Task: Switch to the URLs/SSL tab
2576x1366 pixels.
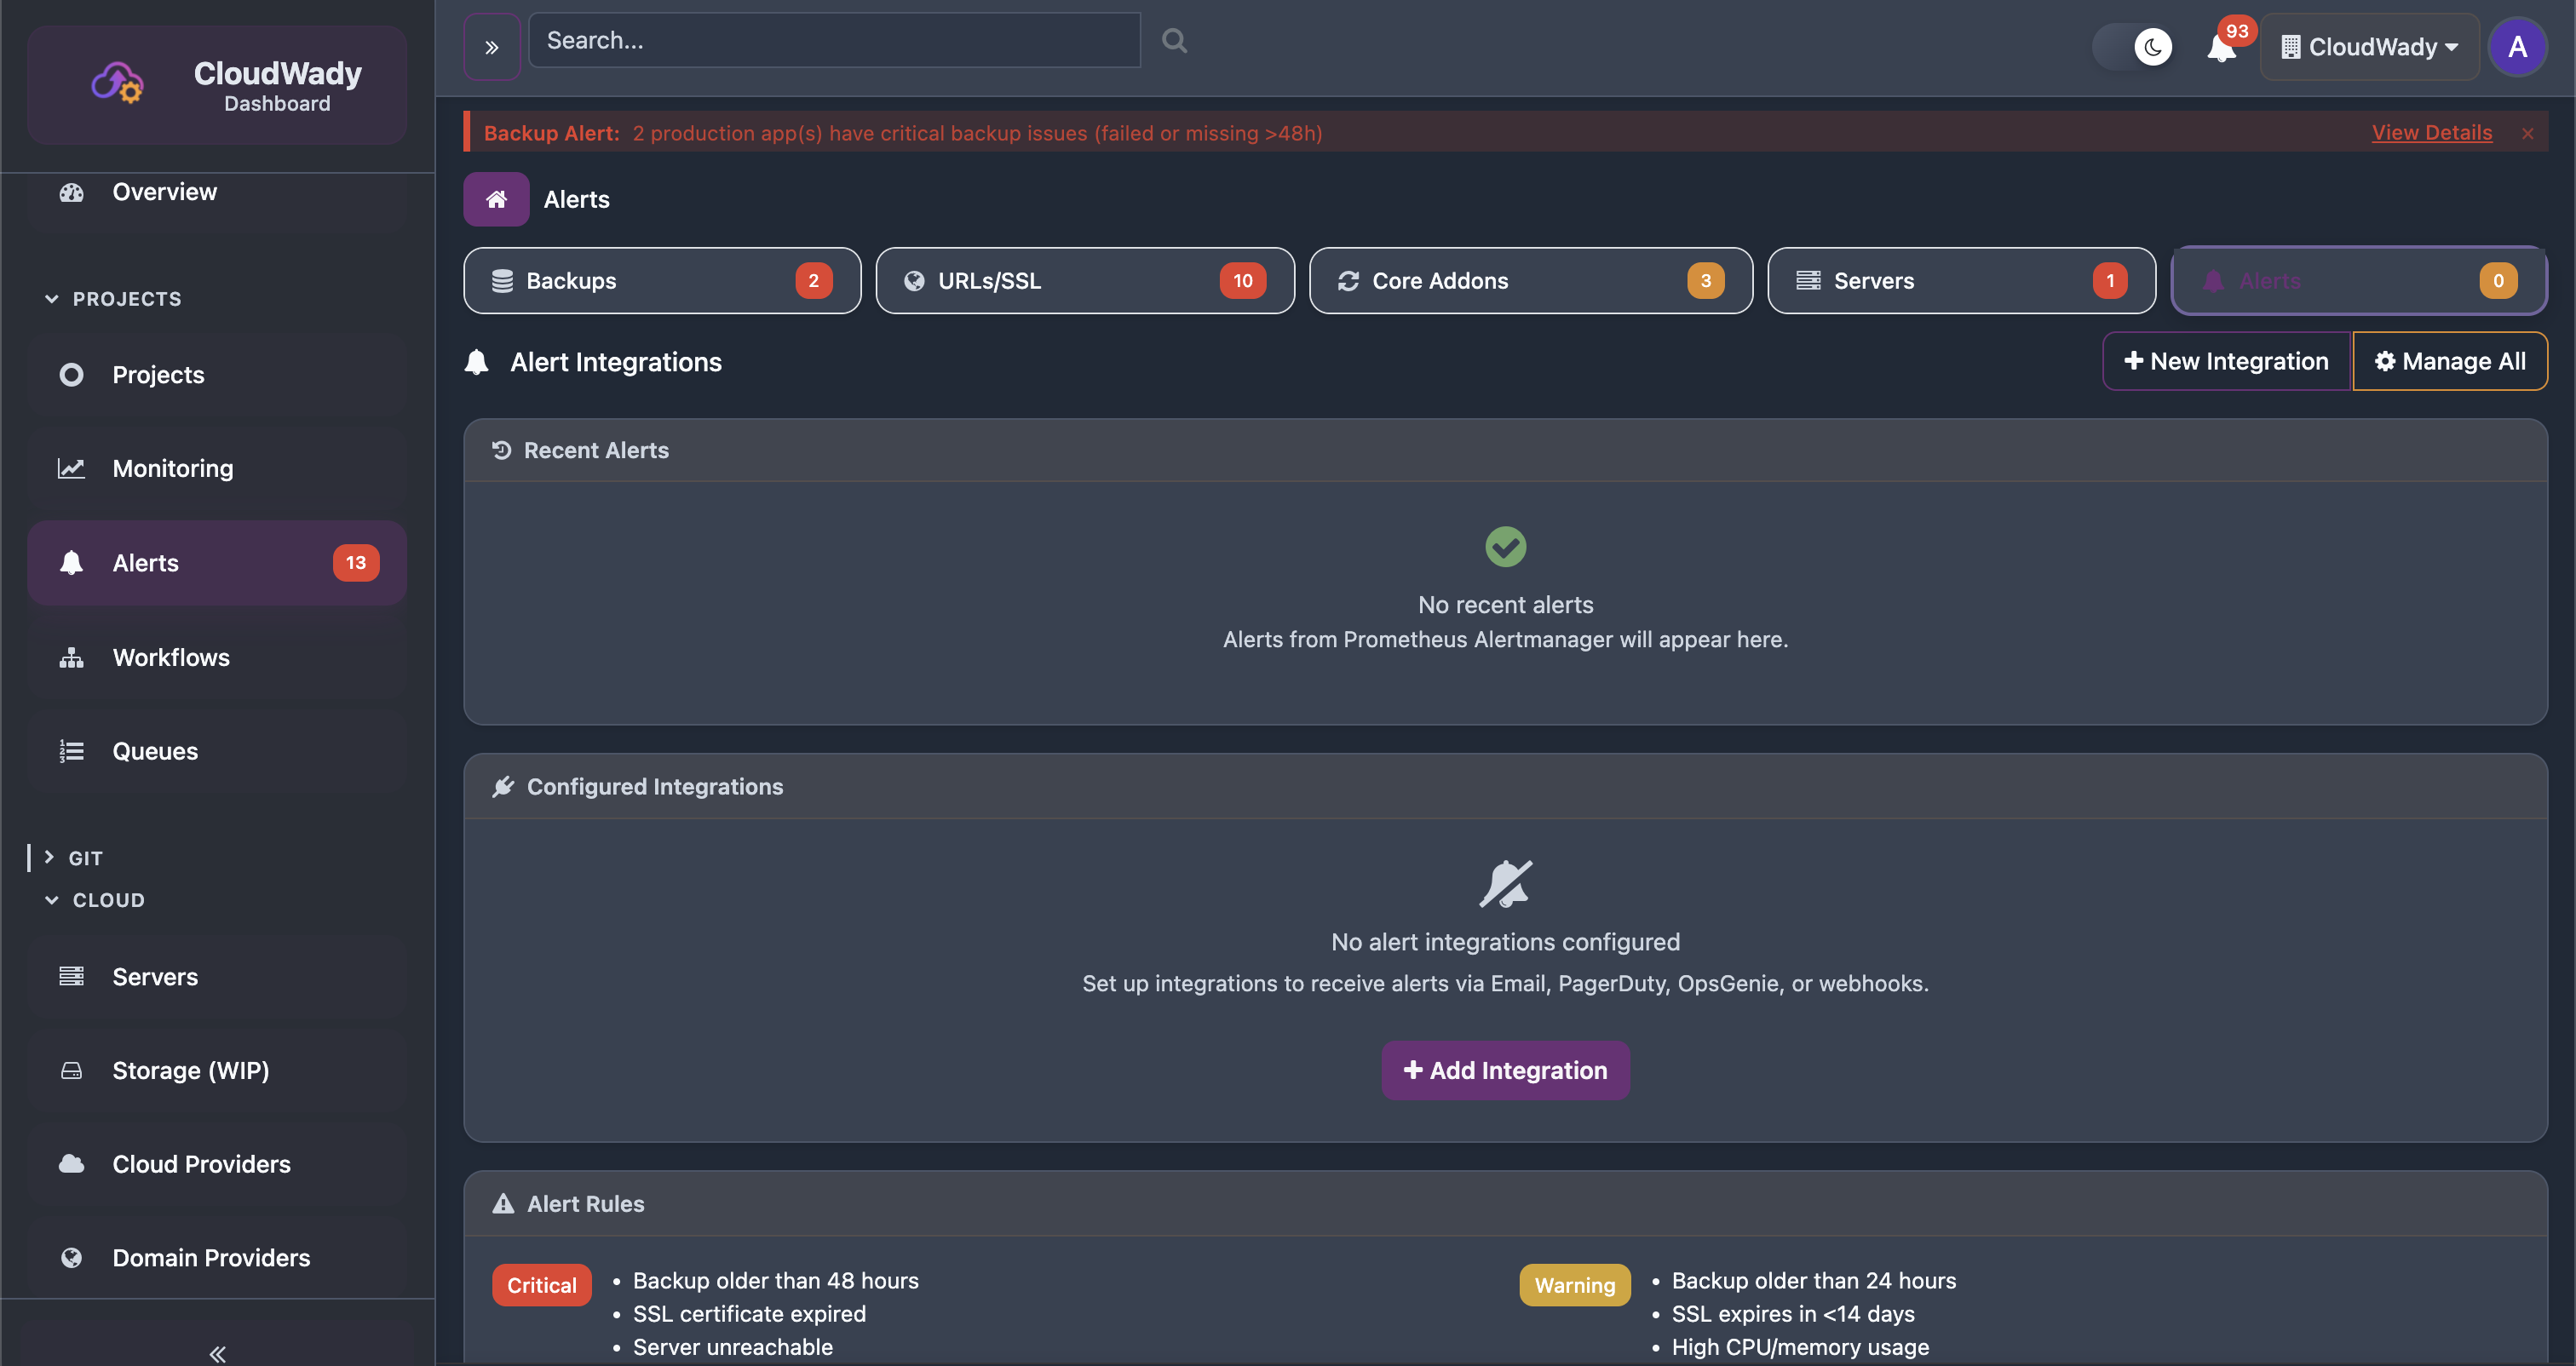Action: (x=1084, y=280)
